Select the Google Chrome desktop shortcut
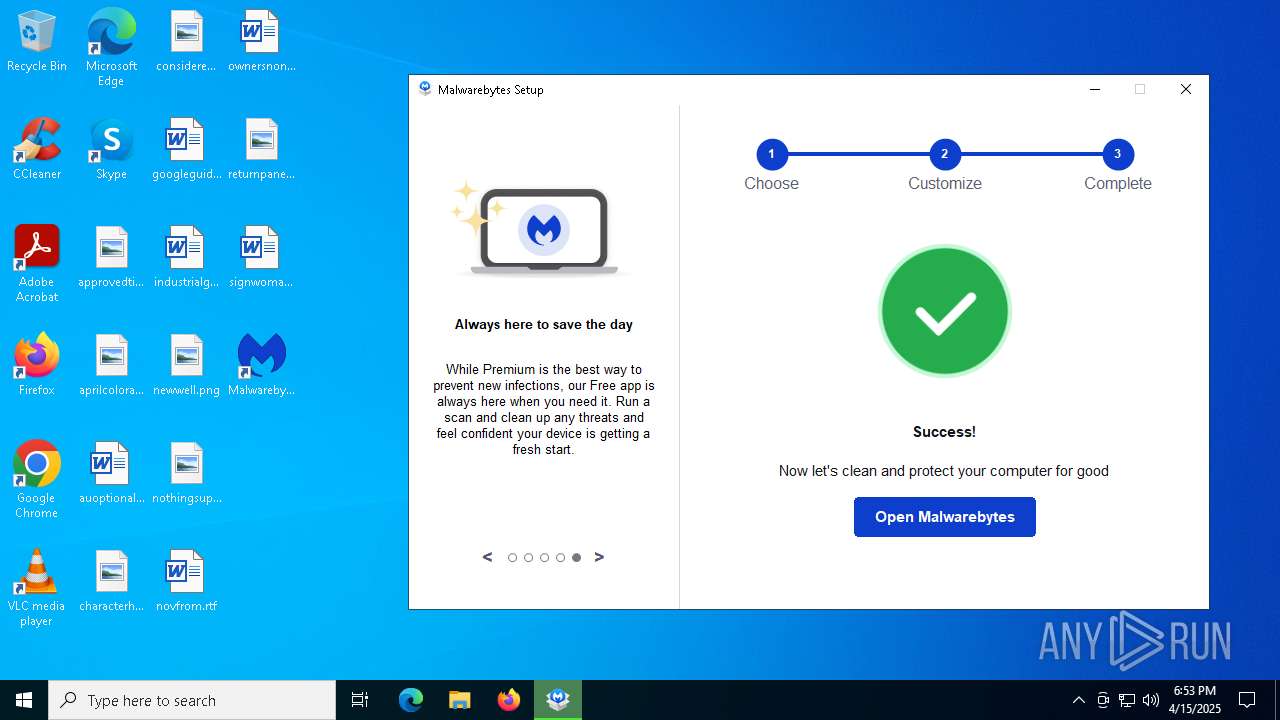The width and height of the screenshot is (1280, 720). pos(37,480)
